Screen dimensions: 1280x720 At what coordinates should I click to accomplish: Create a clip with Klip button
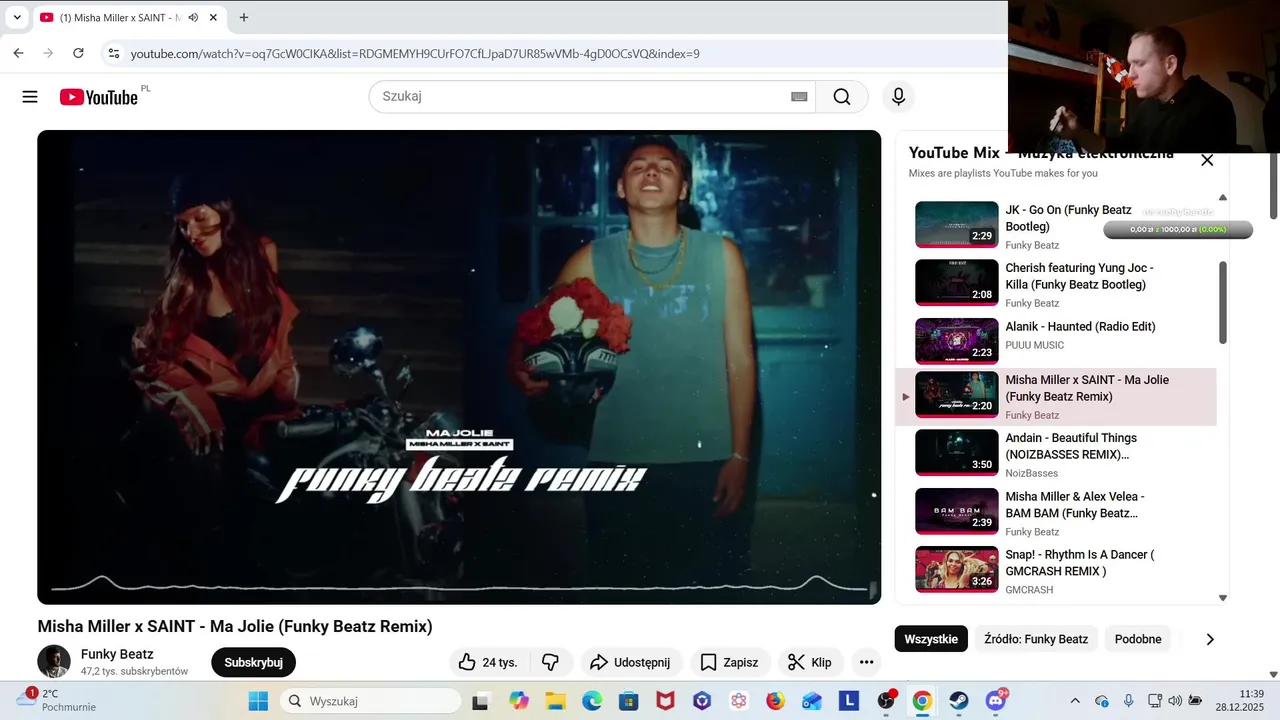tap(810, 662)
